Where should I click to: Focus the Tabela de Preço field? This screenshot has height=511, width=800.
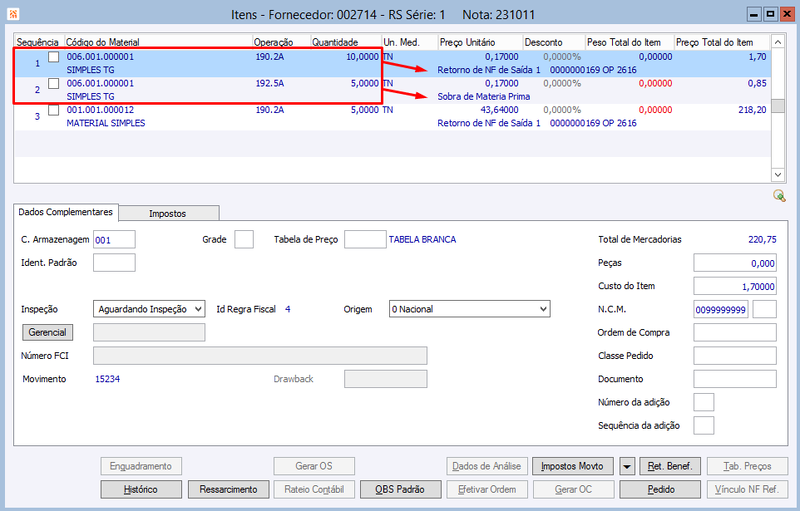click(365, 240)
